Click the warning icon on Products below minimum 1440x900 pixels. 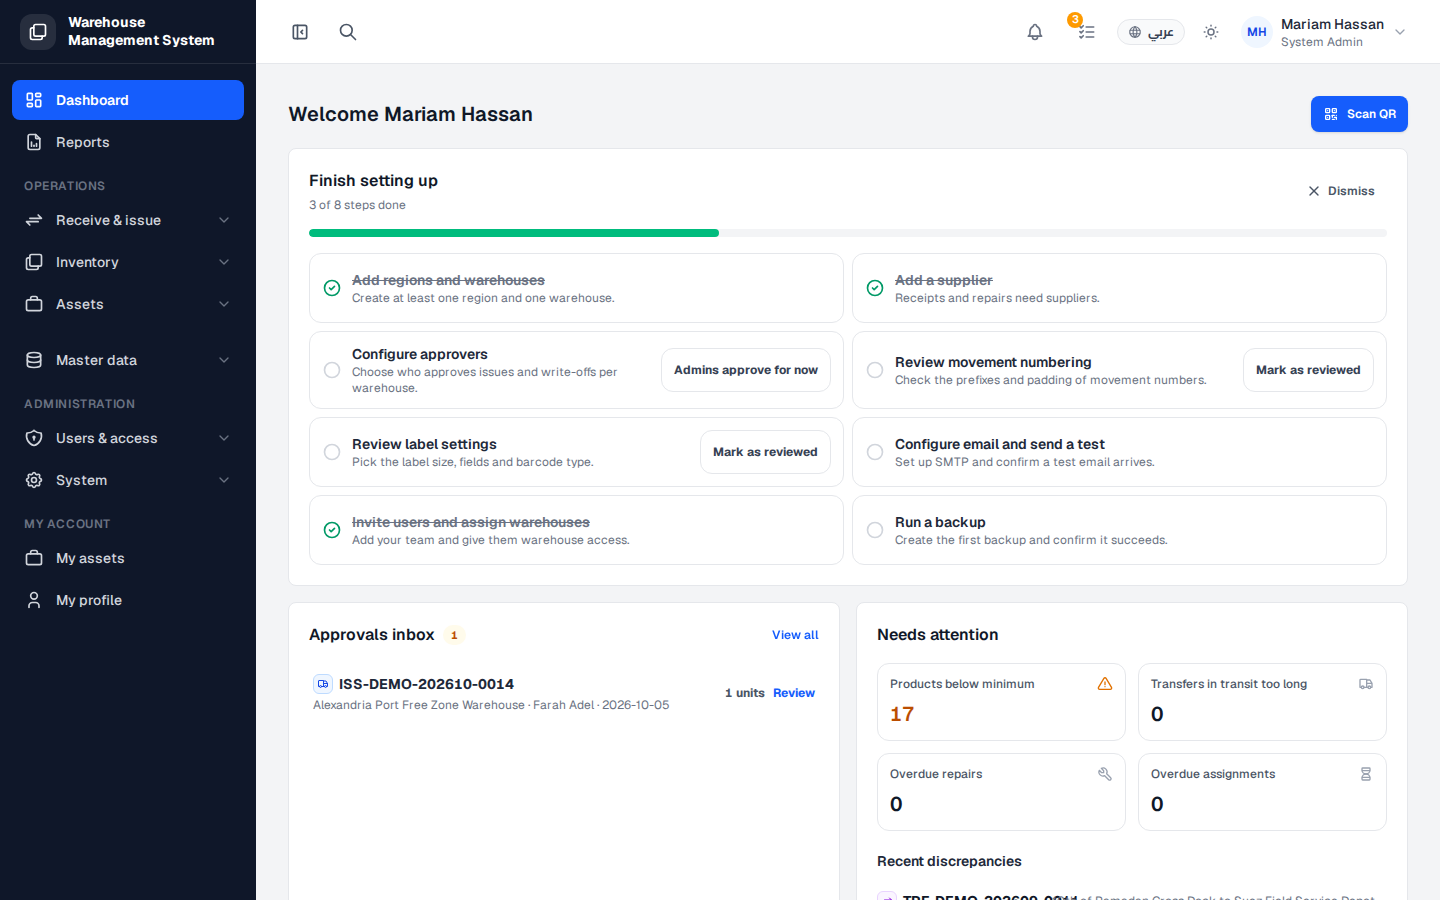1105,684
